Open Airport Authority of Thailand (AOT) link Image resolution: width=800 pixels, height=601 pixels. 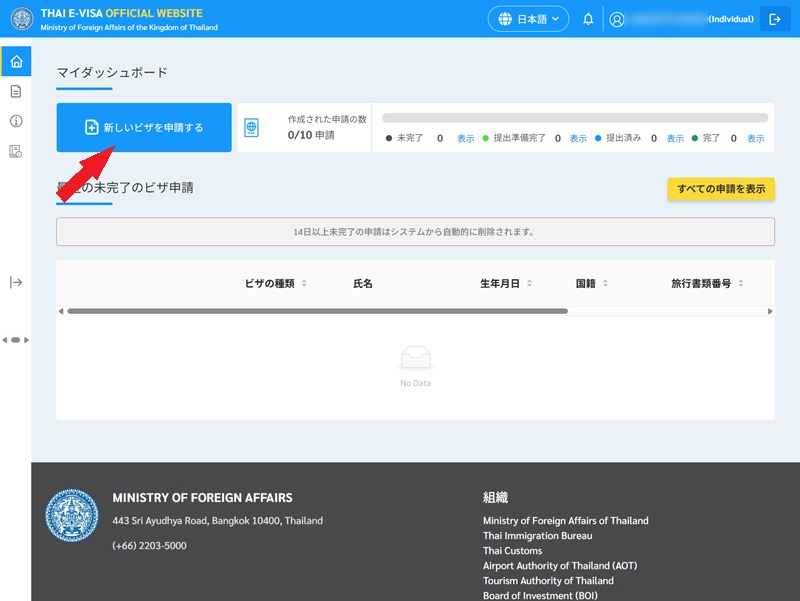(x=560, y=566)
